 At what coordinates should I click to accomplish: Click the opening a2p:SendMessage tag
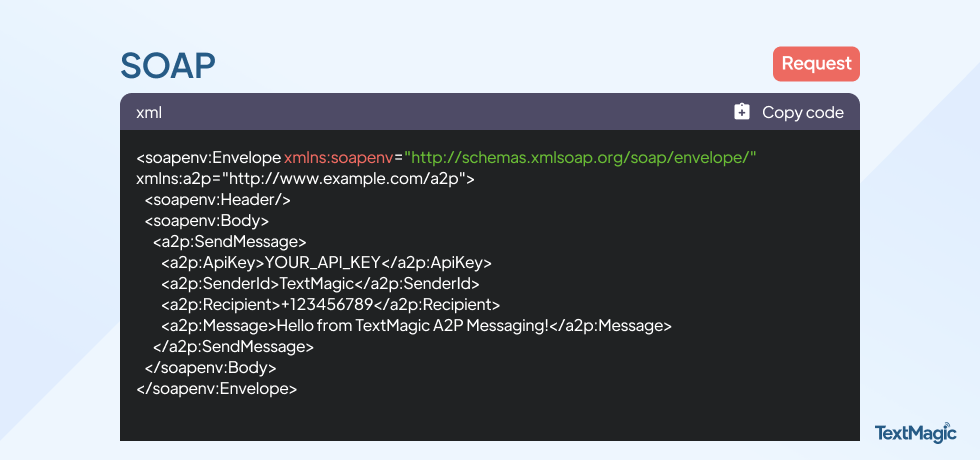(229, 242)
